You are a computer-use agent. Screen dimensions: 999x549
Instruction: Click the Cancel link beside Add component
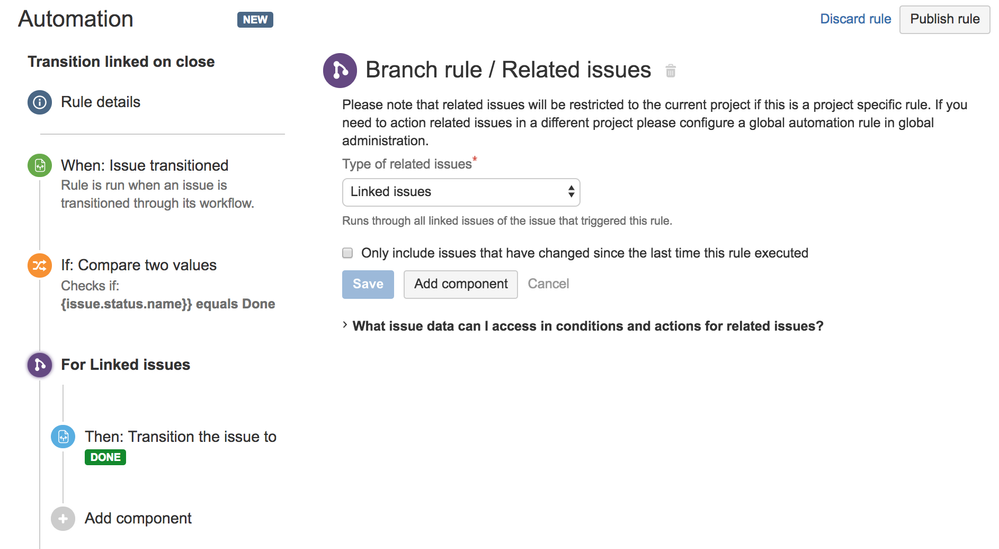548,284
